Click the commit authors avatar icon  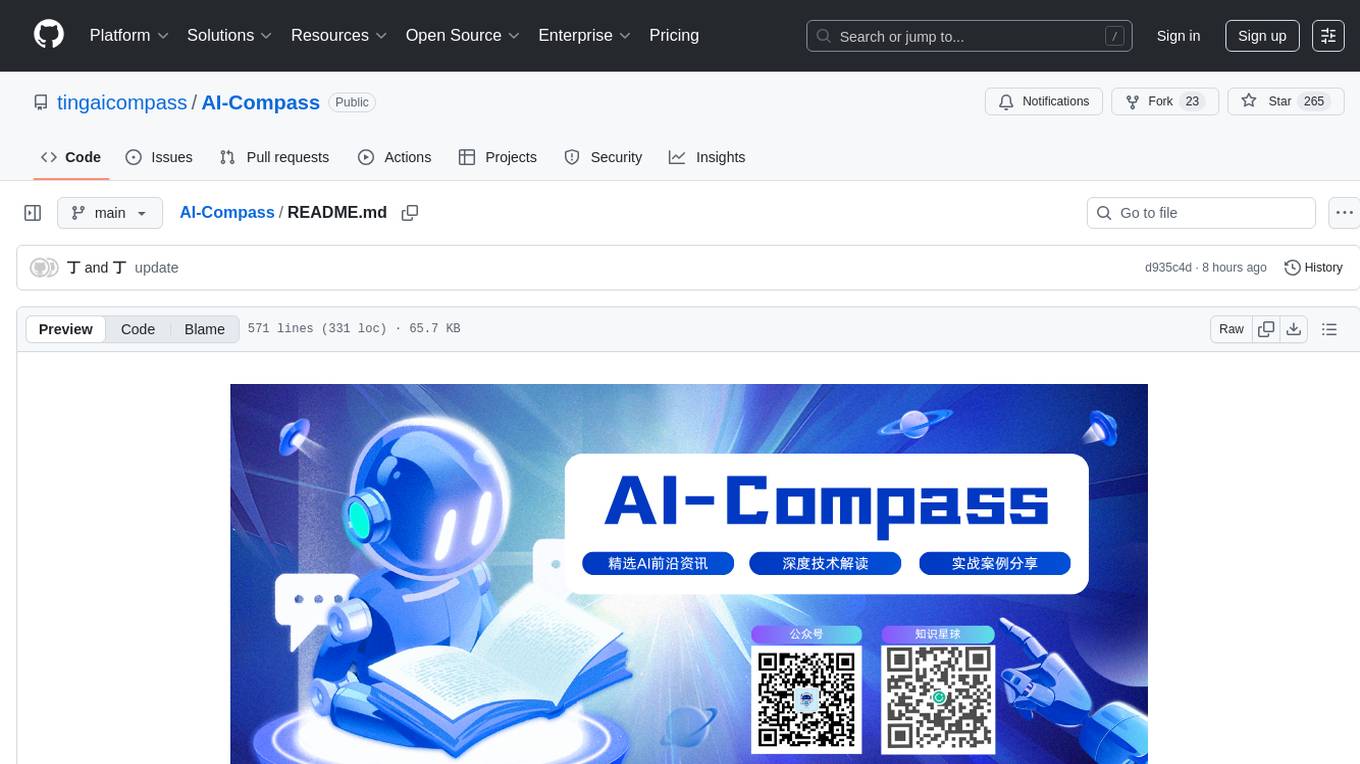[44, 268]
